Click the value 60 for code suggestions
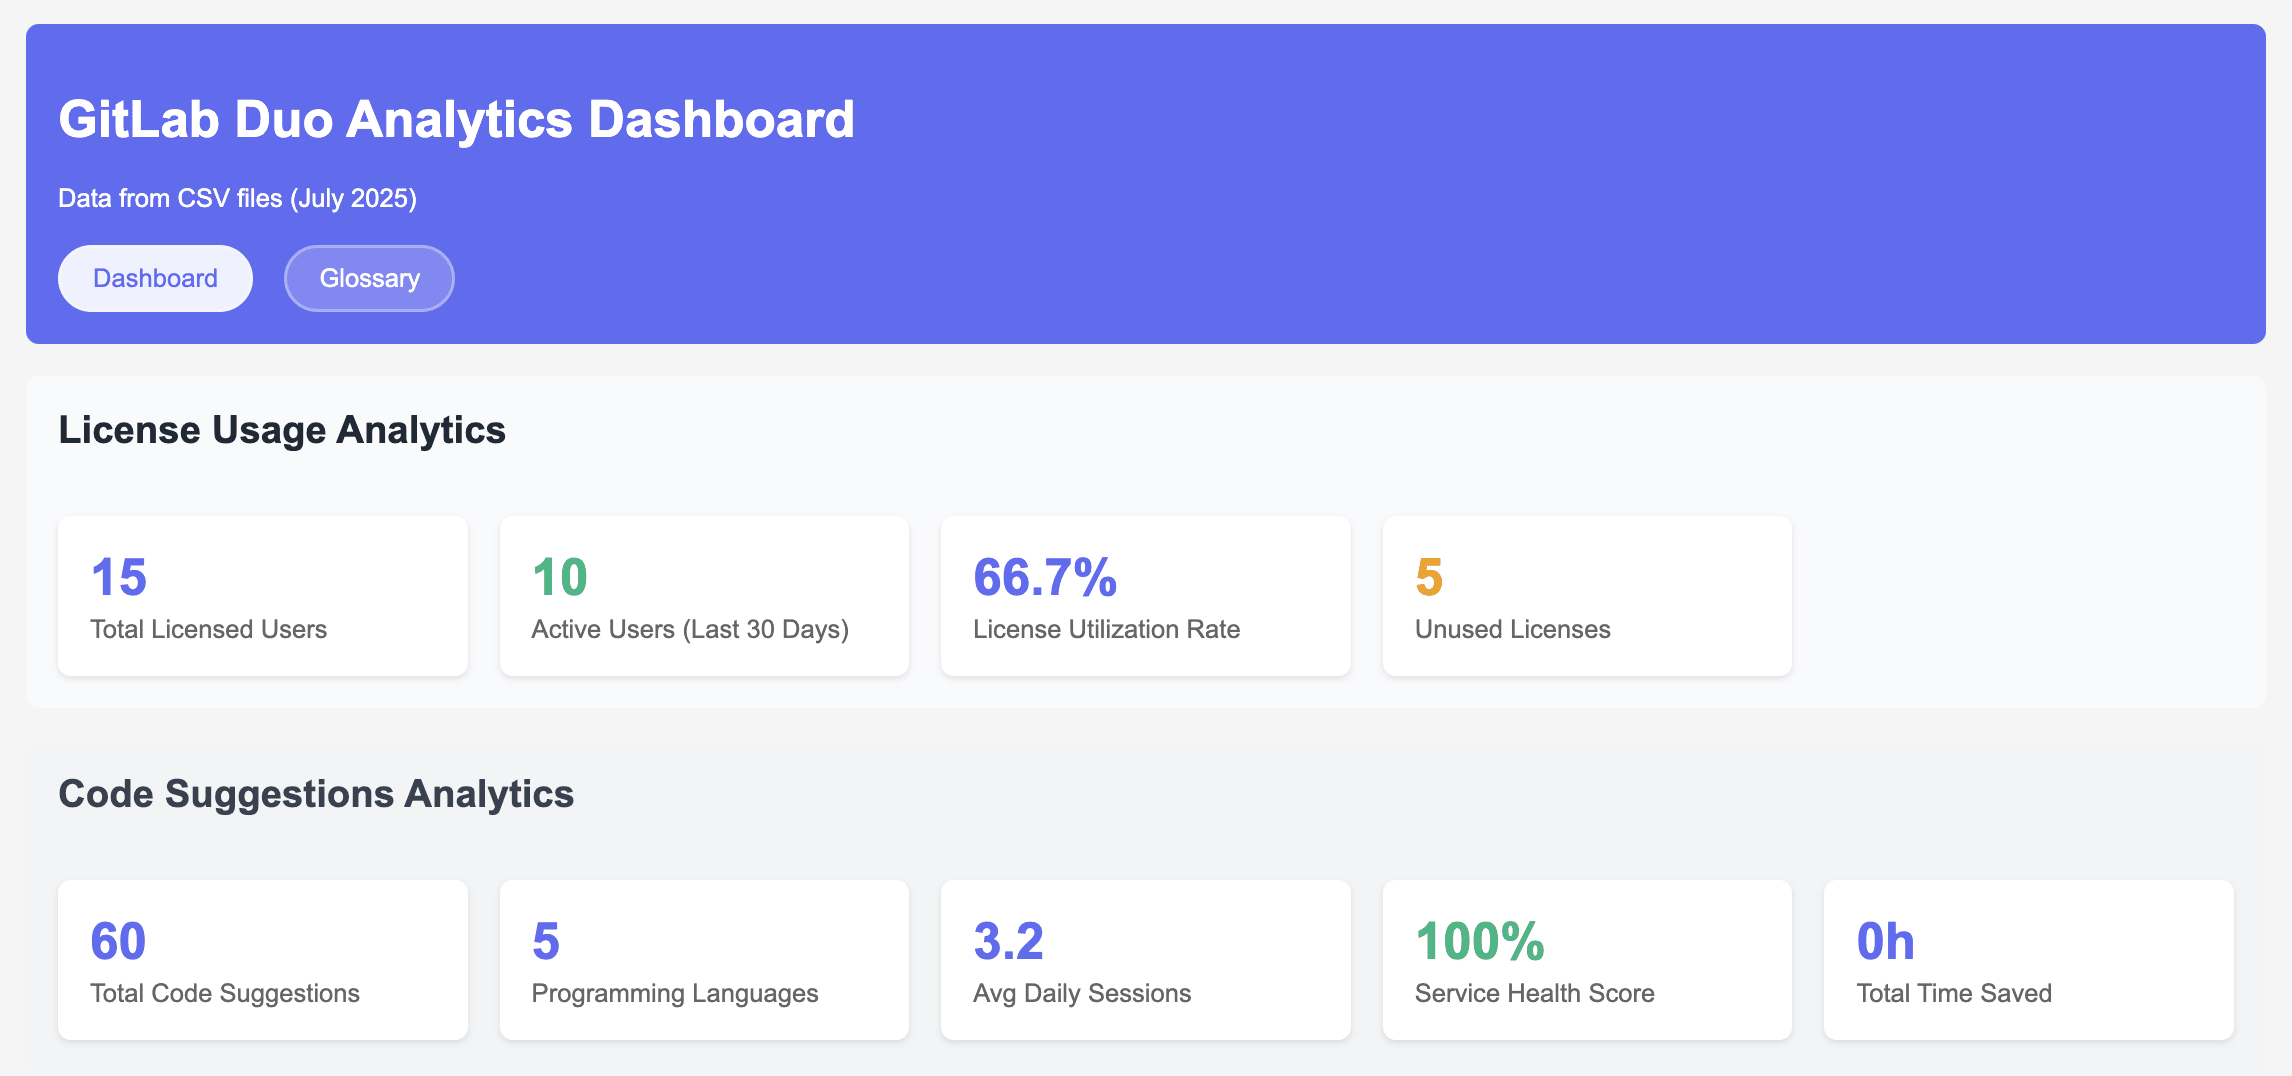 [x=118, y=941]
